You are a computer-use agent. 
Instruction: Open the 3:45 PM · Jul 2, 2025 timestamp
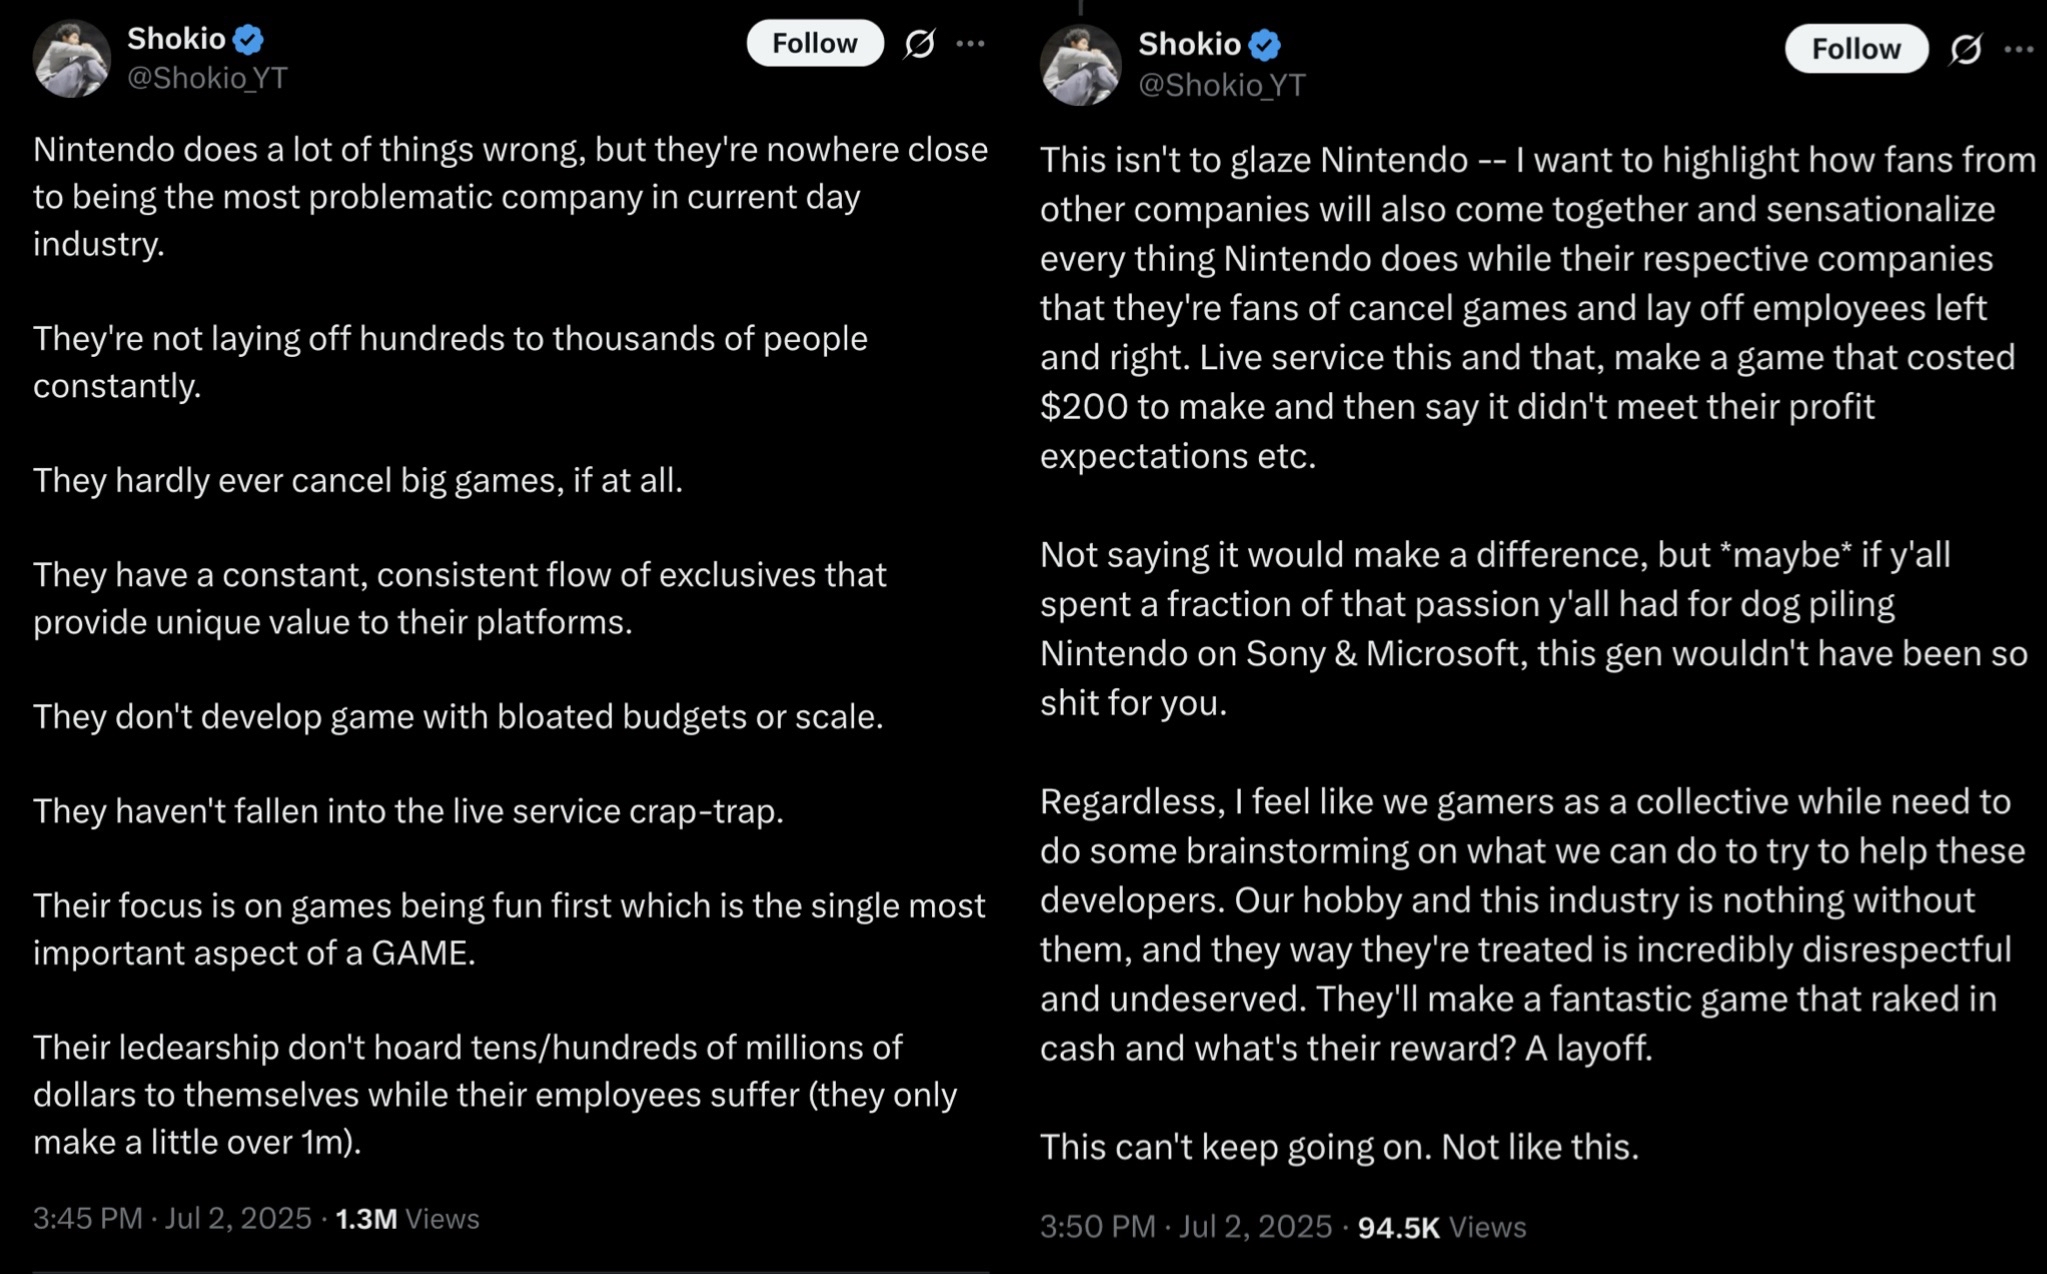172,1218
